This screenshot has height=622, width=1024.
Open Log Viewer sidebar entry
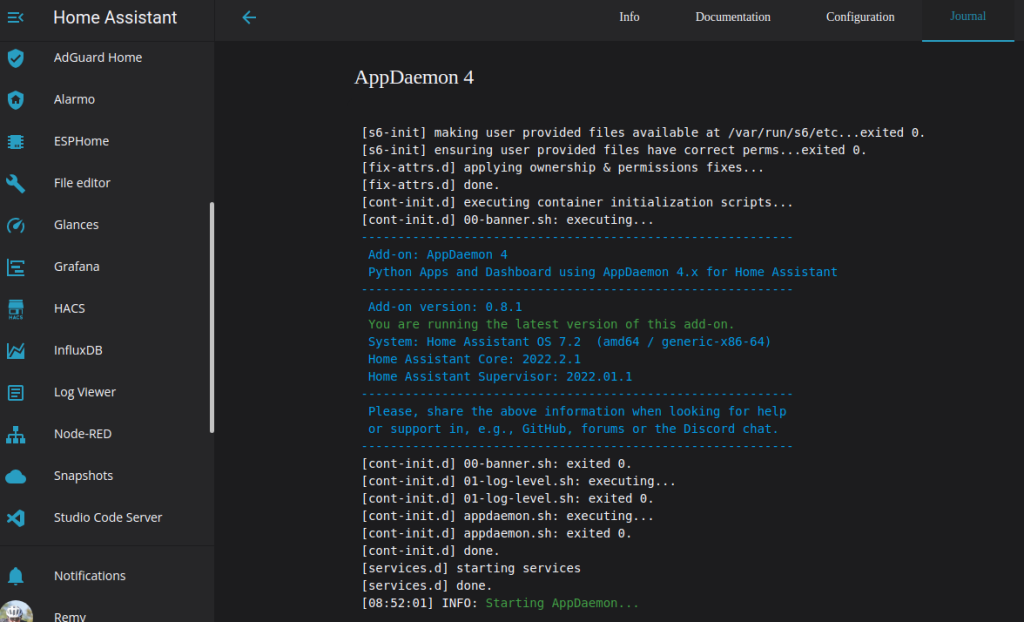tap(84, 392)
